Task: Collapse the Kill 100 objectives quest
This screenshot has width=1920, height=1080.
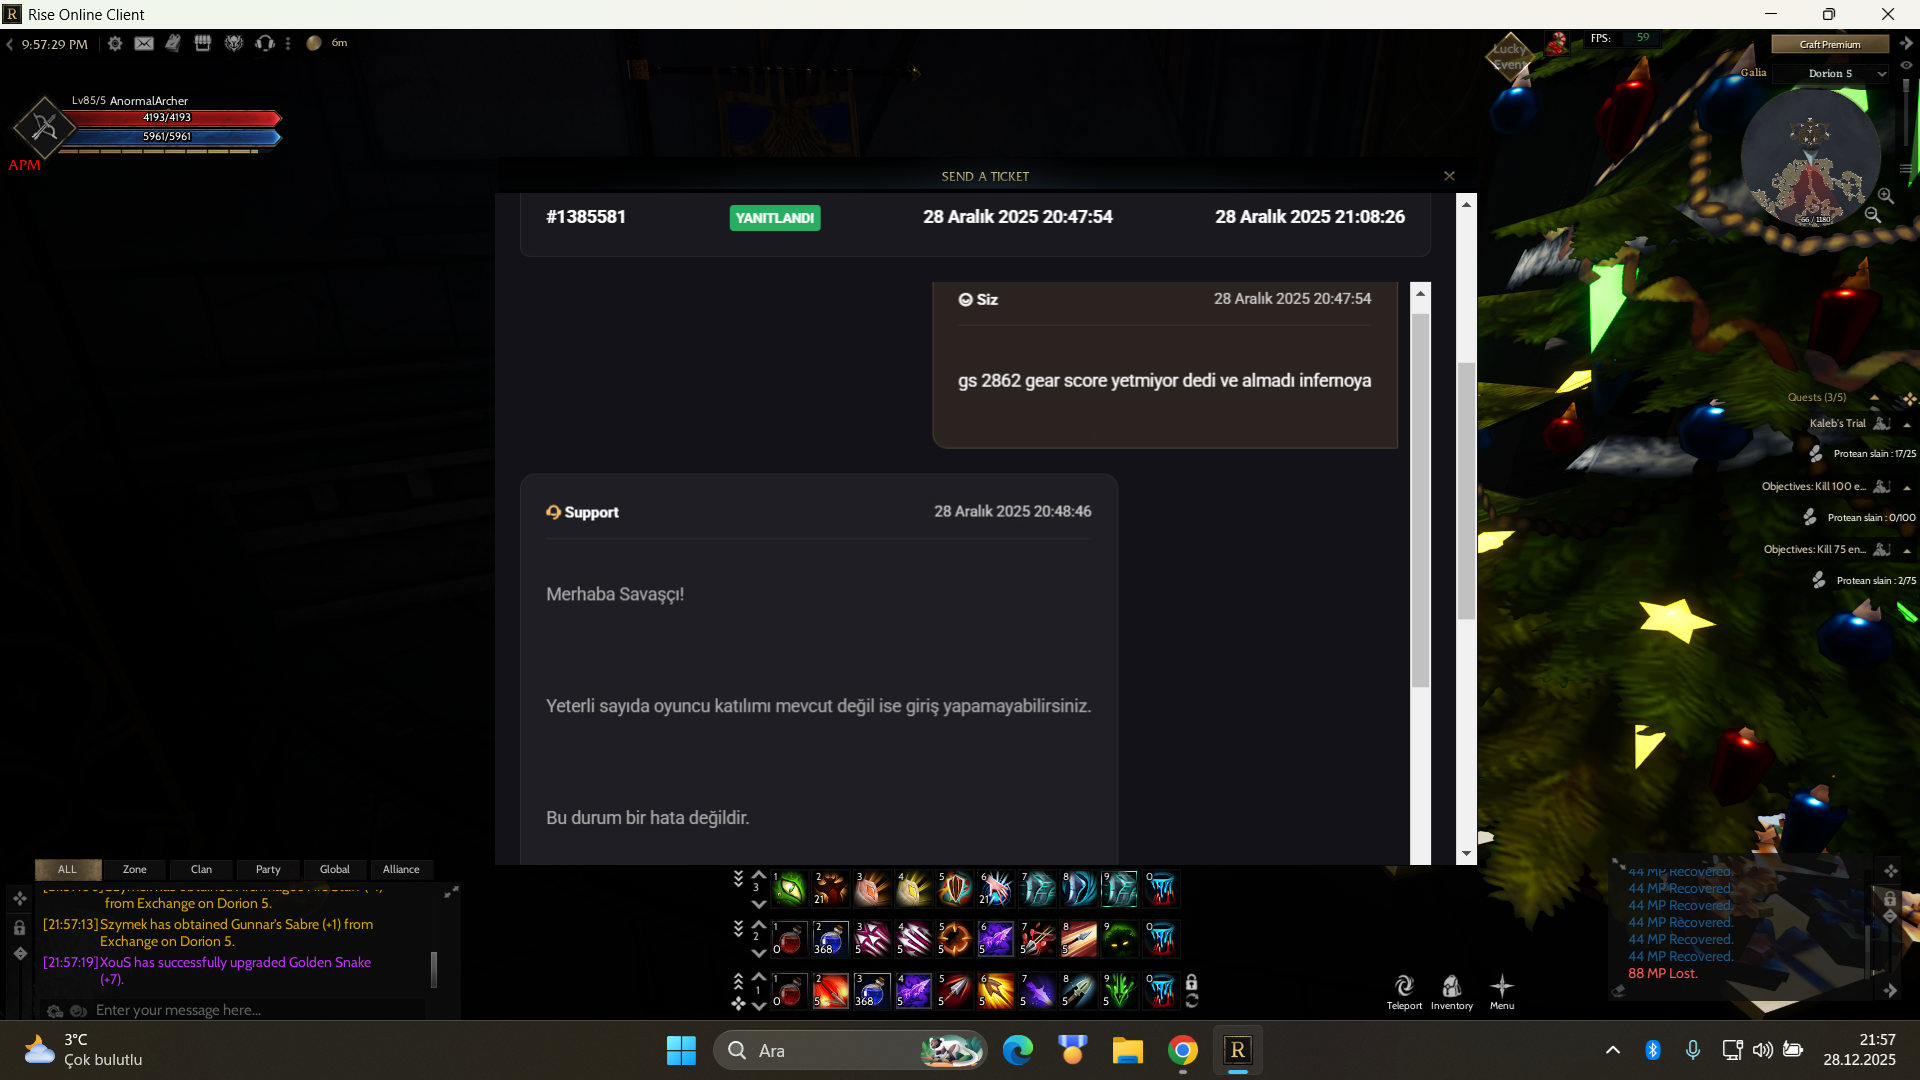Action: (1907, 488)
